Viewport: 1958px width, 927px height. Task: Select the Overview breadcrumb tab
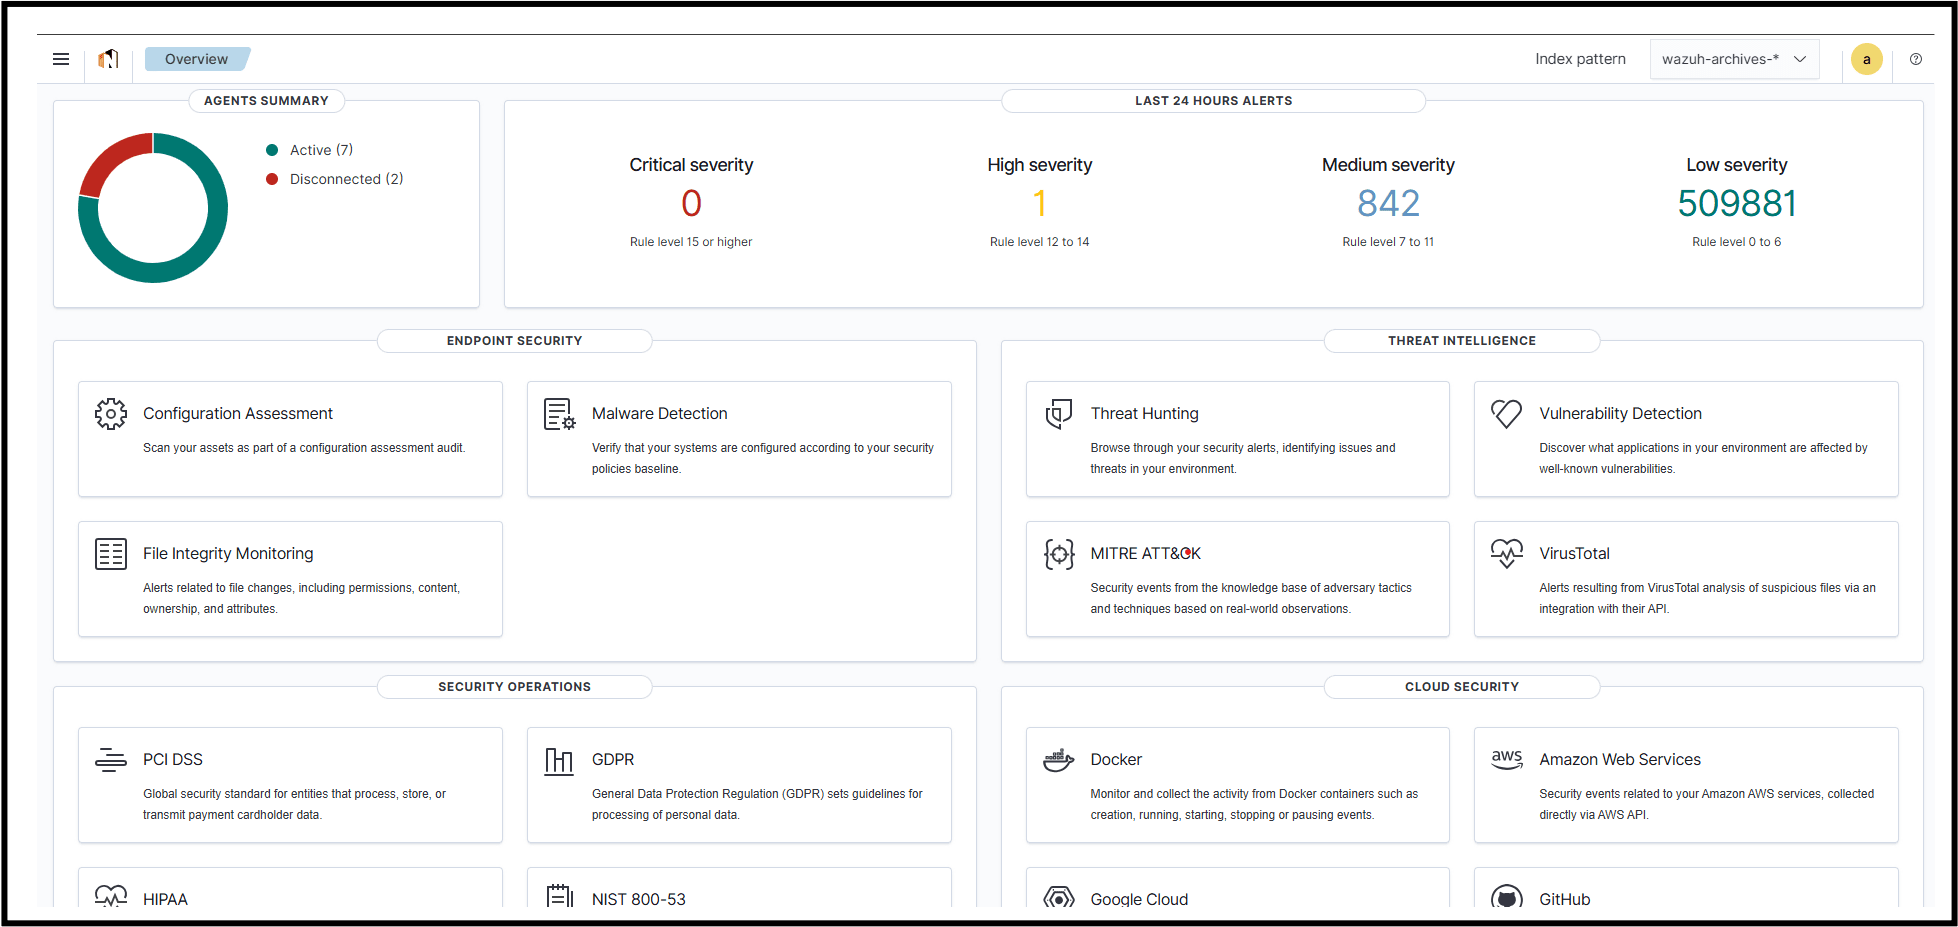pyautogui.click(x=196, y=59)
